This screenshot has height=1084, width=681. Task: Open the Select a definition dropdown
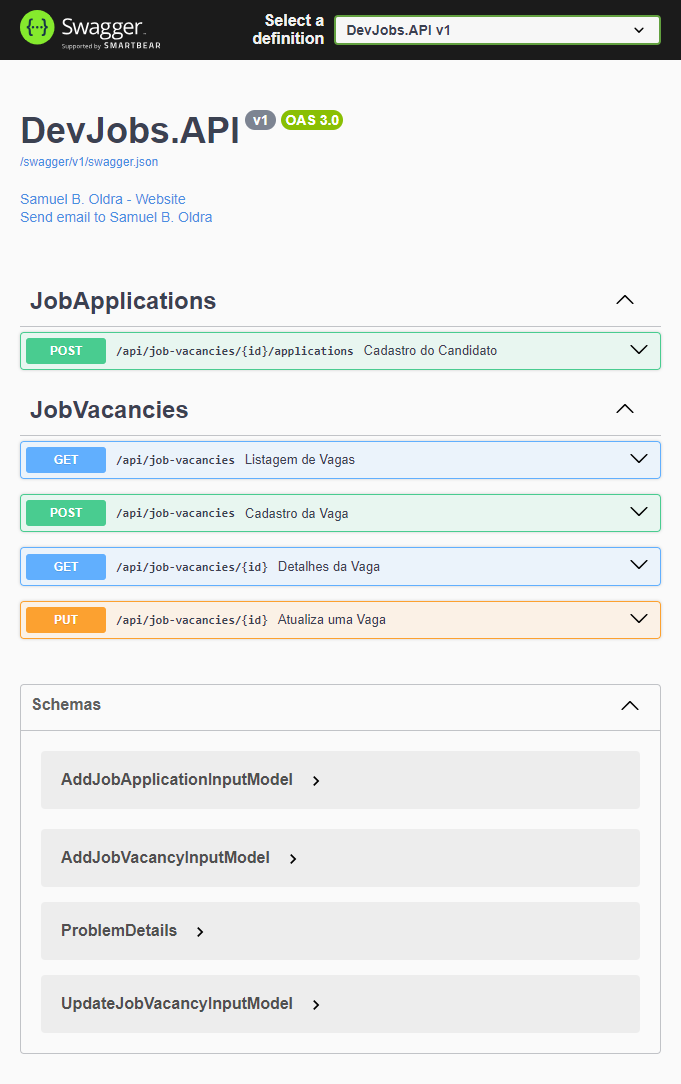[x=497, y=30]
